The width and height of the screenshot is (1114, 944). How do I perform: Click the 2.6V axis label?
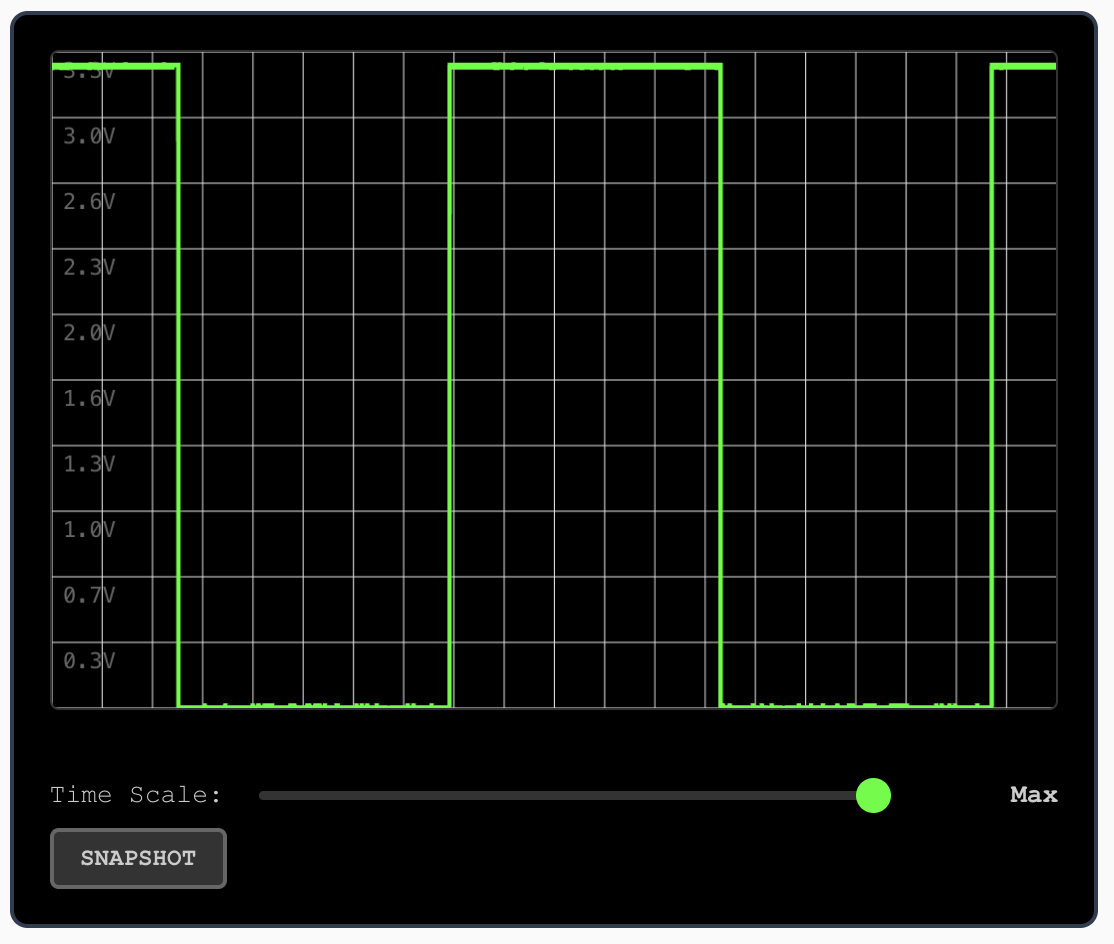89,202
